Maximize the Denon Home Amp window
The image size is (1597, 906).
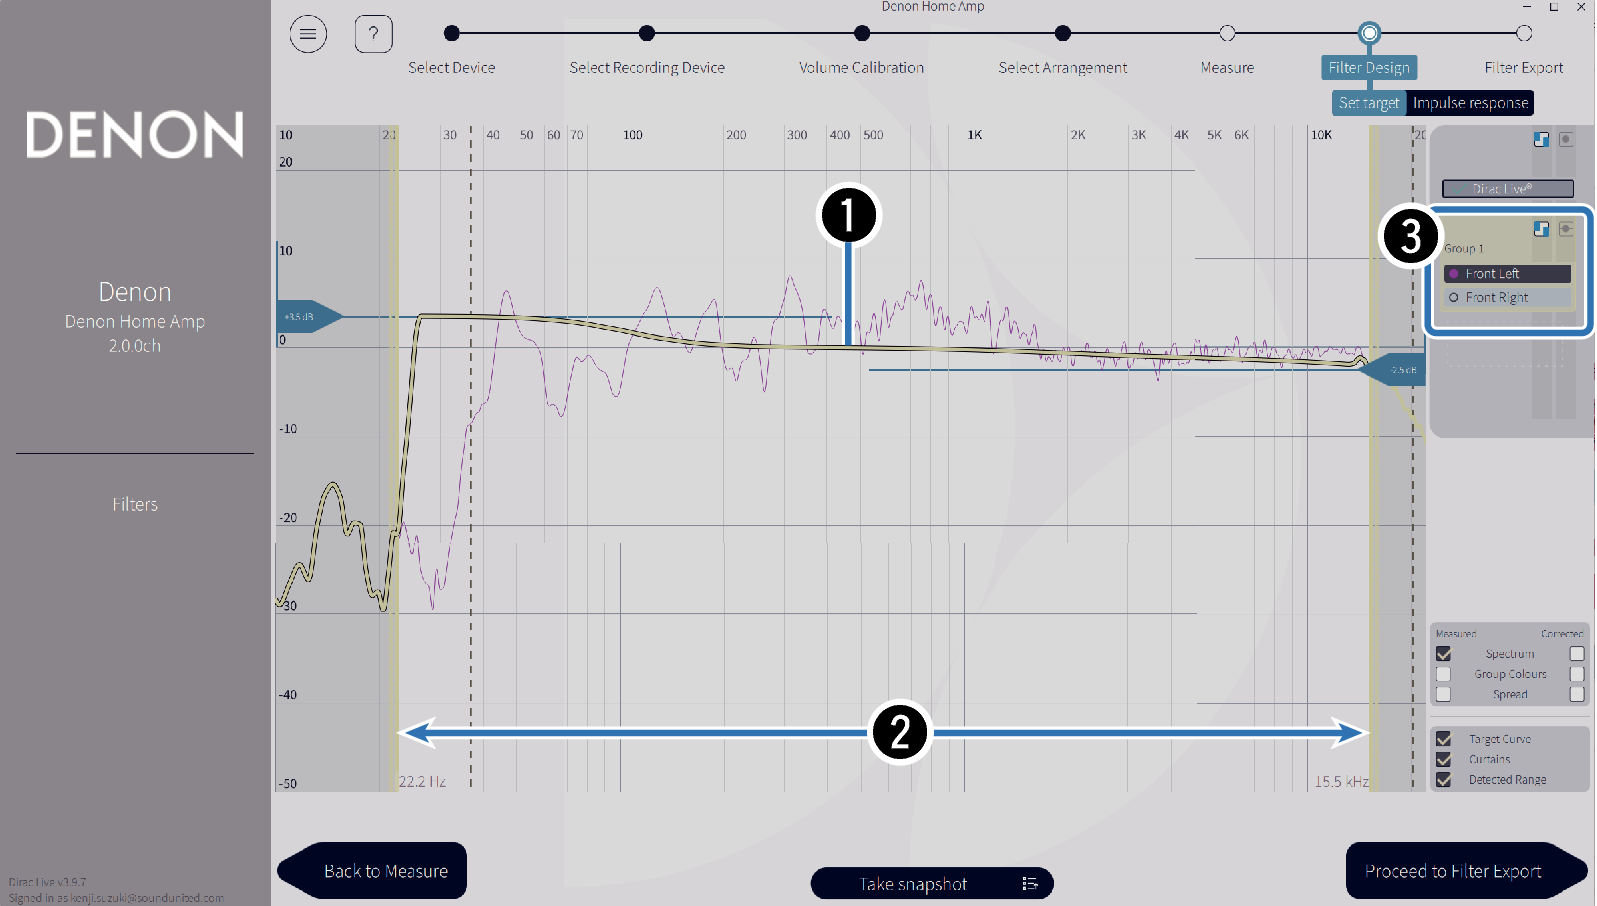[x=1554, y=7]
